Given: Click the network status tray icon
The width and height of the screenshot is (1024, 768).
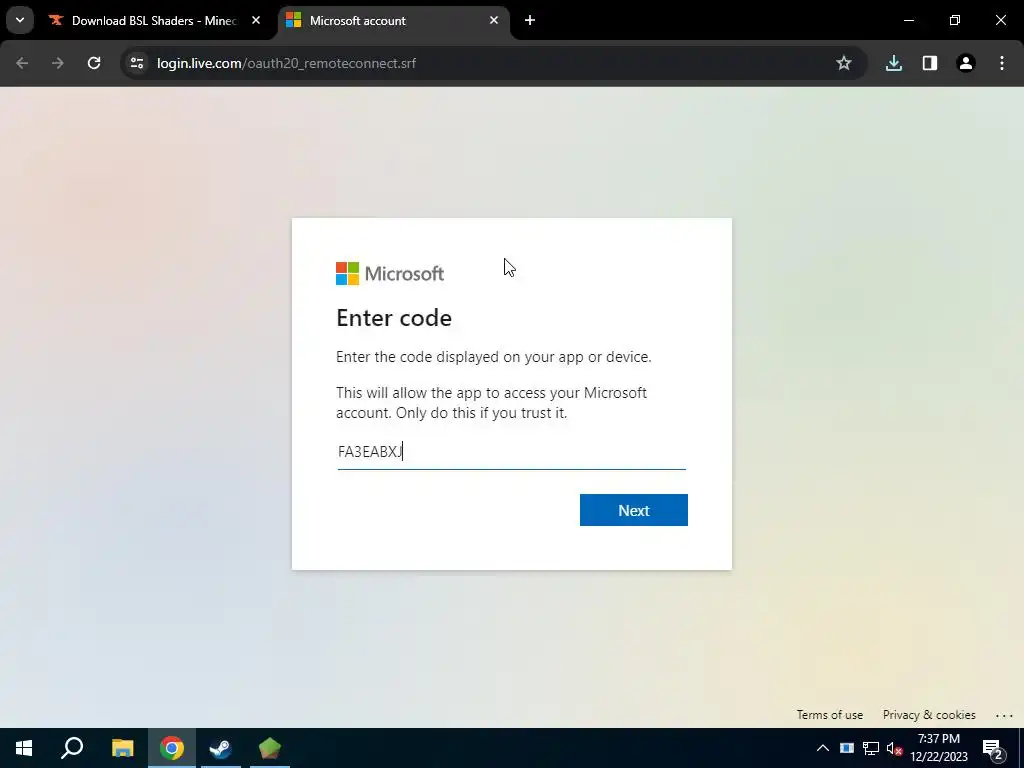Looking at the screenshot, I should (x=871, y=748).
